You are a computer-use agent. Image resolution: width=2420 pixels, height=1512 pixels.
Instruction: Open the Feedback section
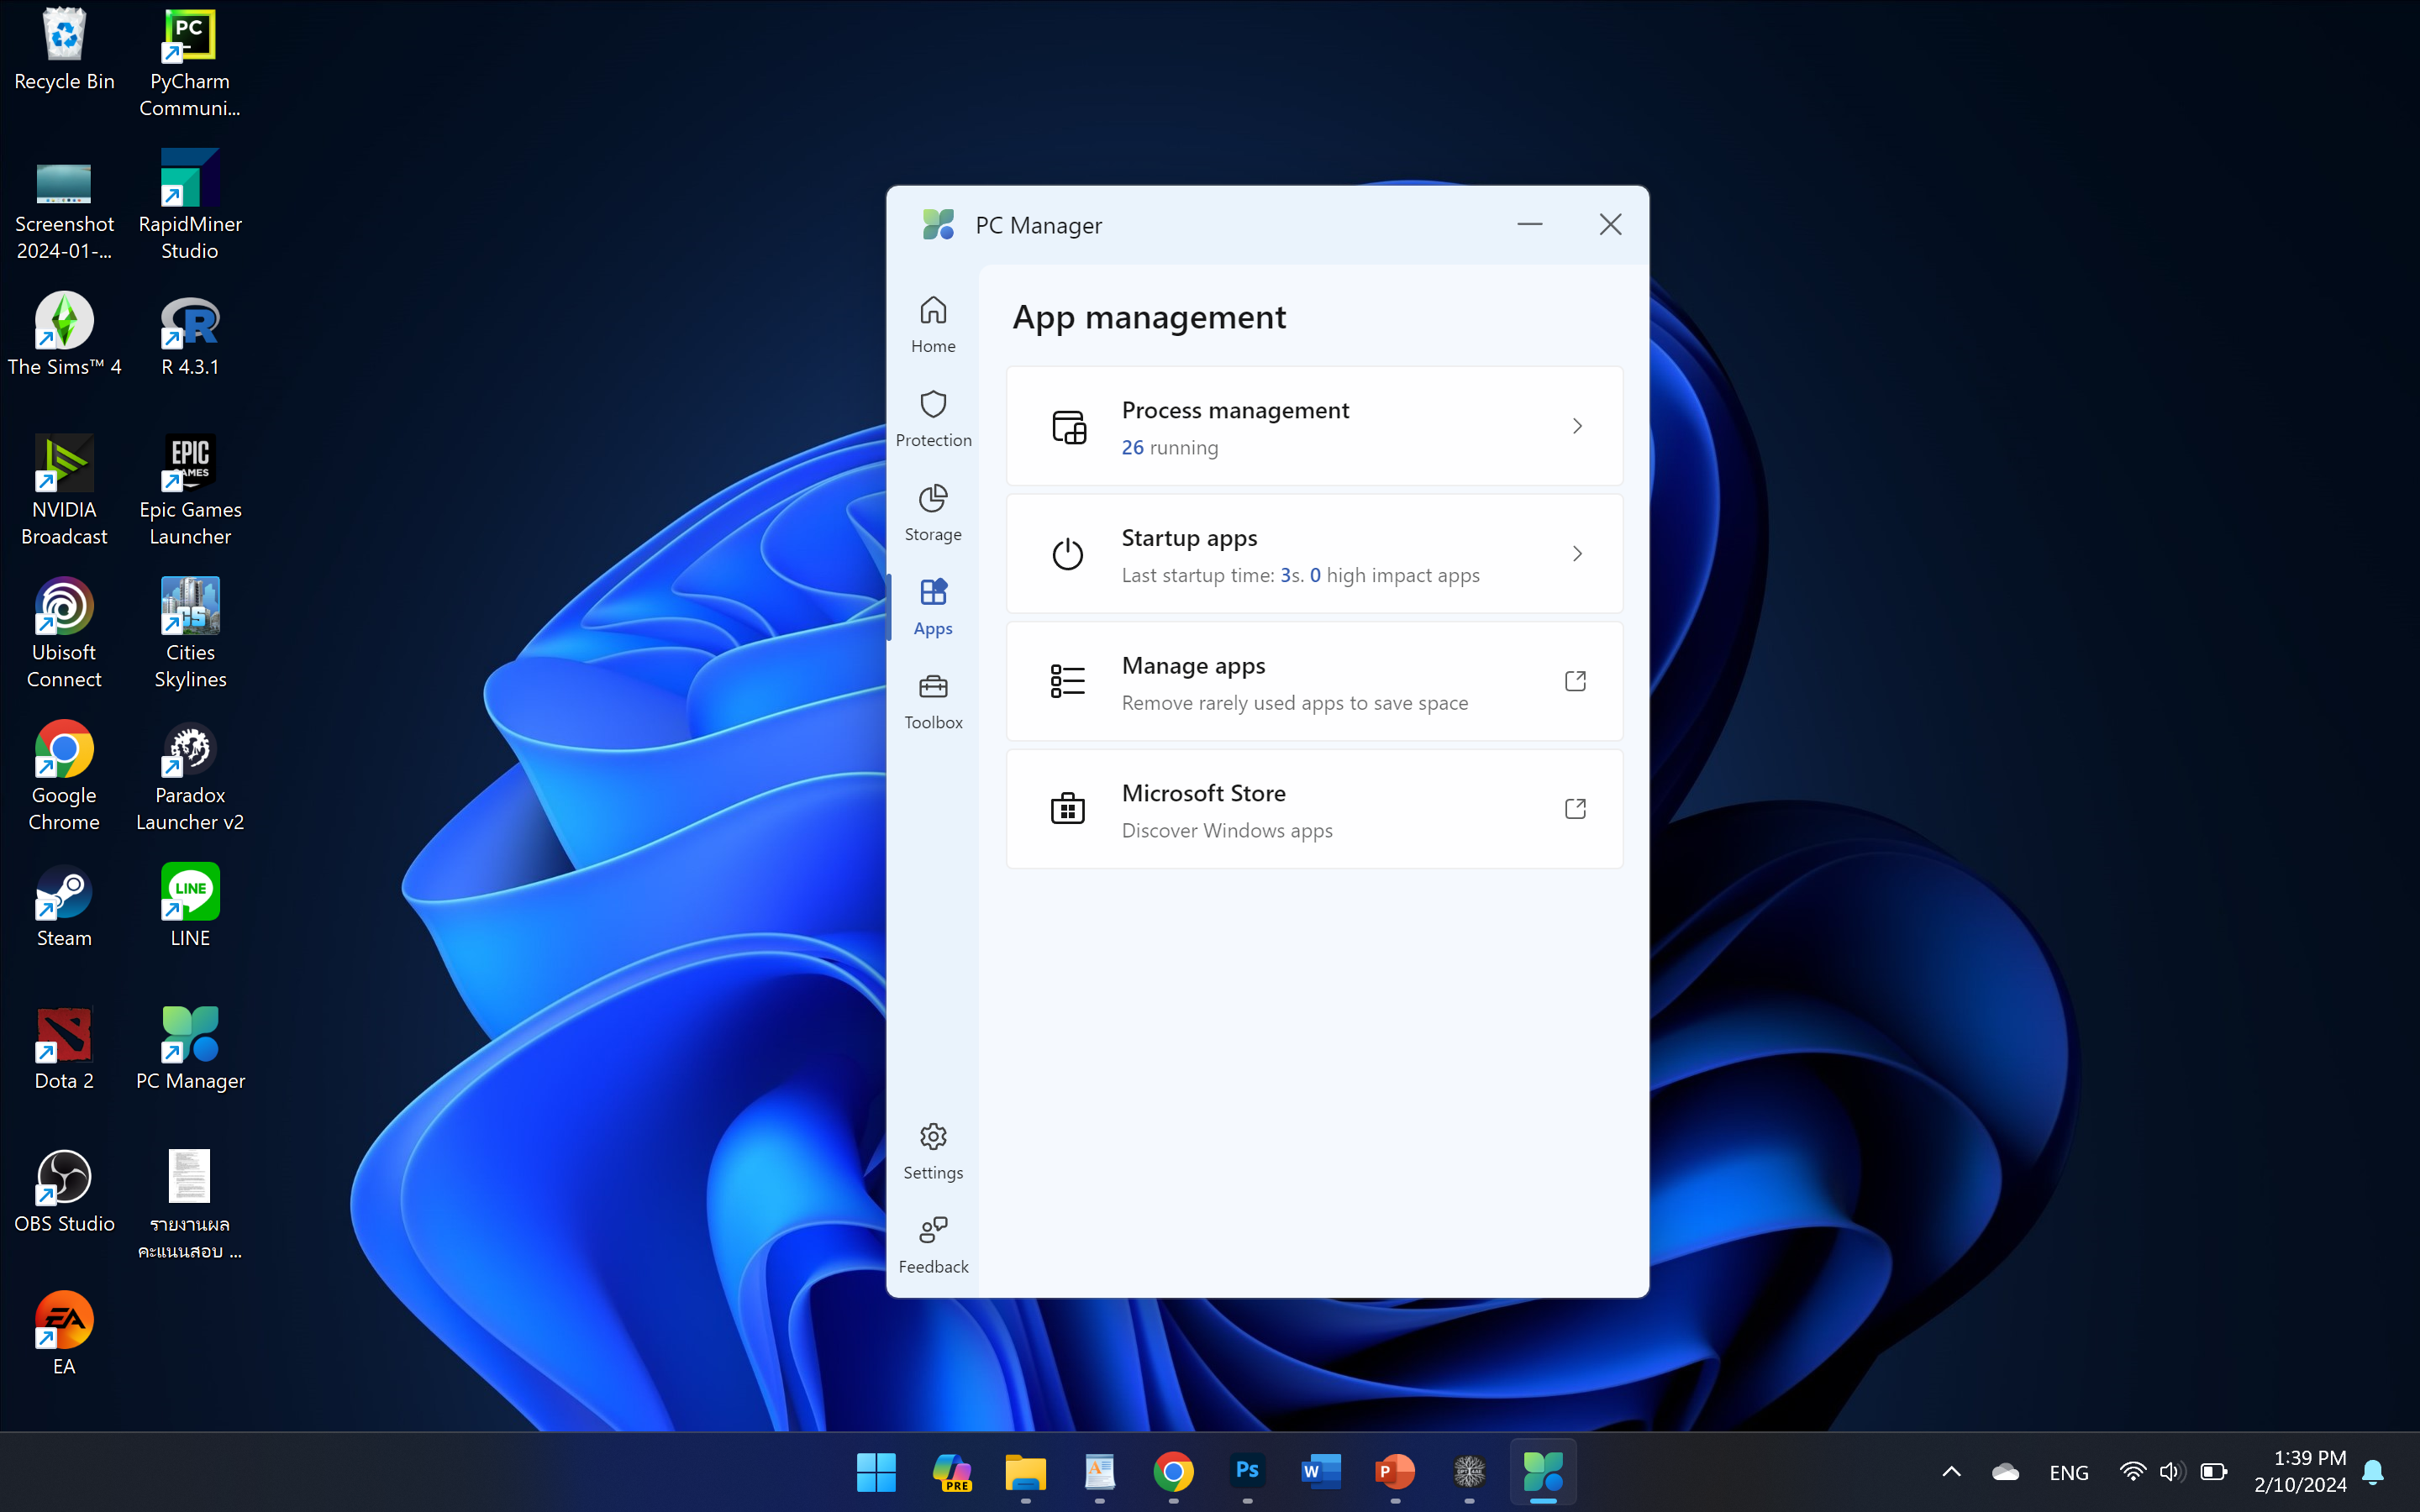[x=933, y=1245]
